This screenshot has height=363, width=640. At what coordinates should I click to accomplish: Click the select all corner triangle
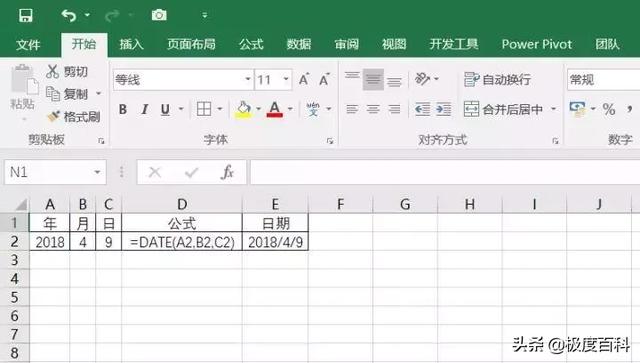[21, 204]
